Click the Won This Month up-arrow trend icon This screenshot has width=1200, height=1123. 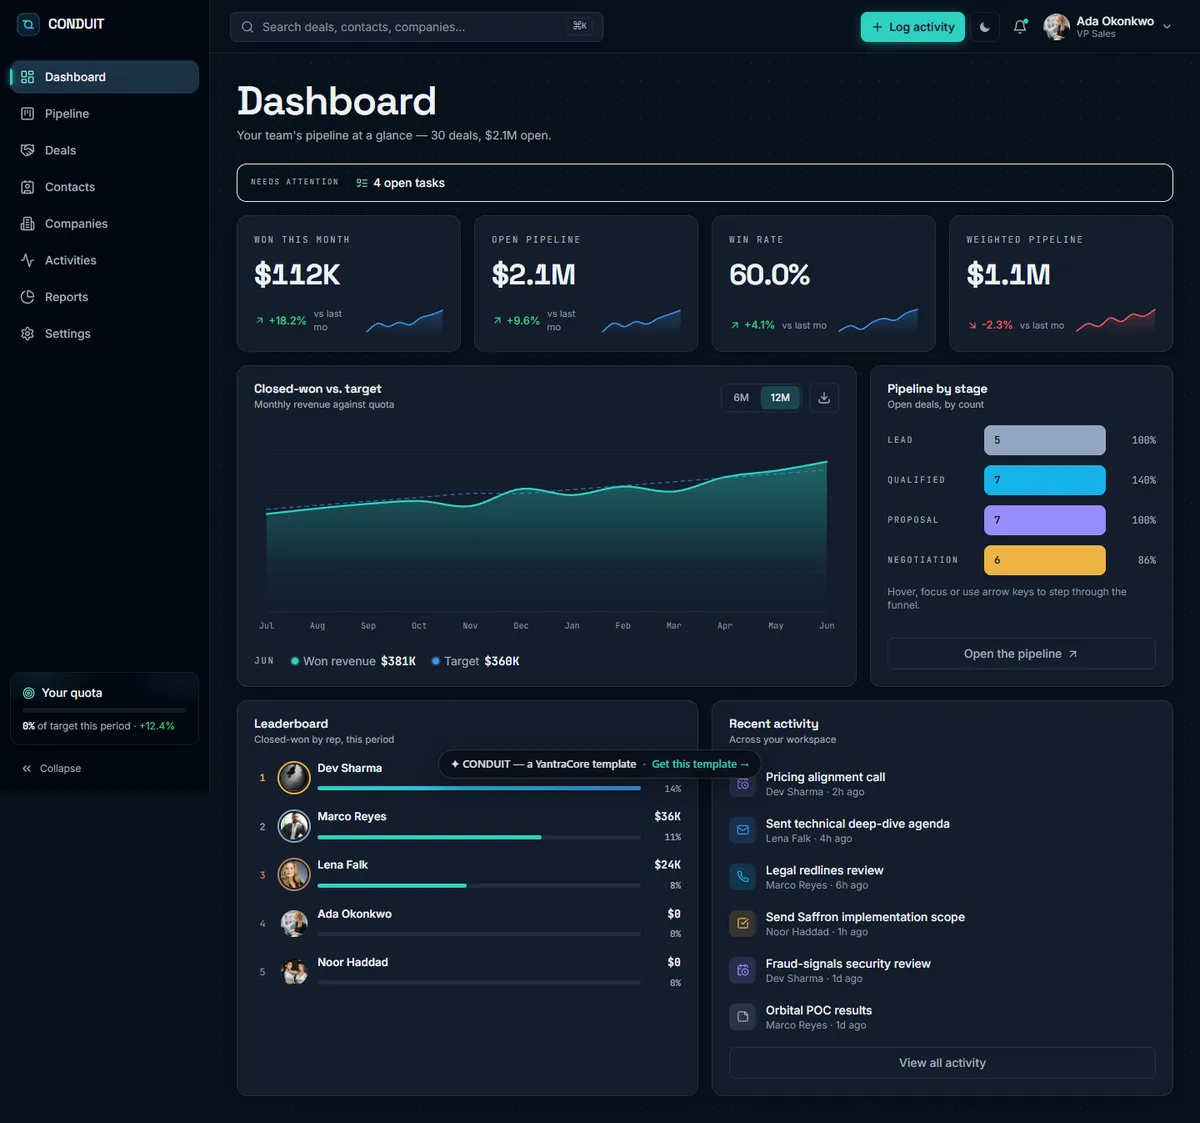click(260, 321)
